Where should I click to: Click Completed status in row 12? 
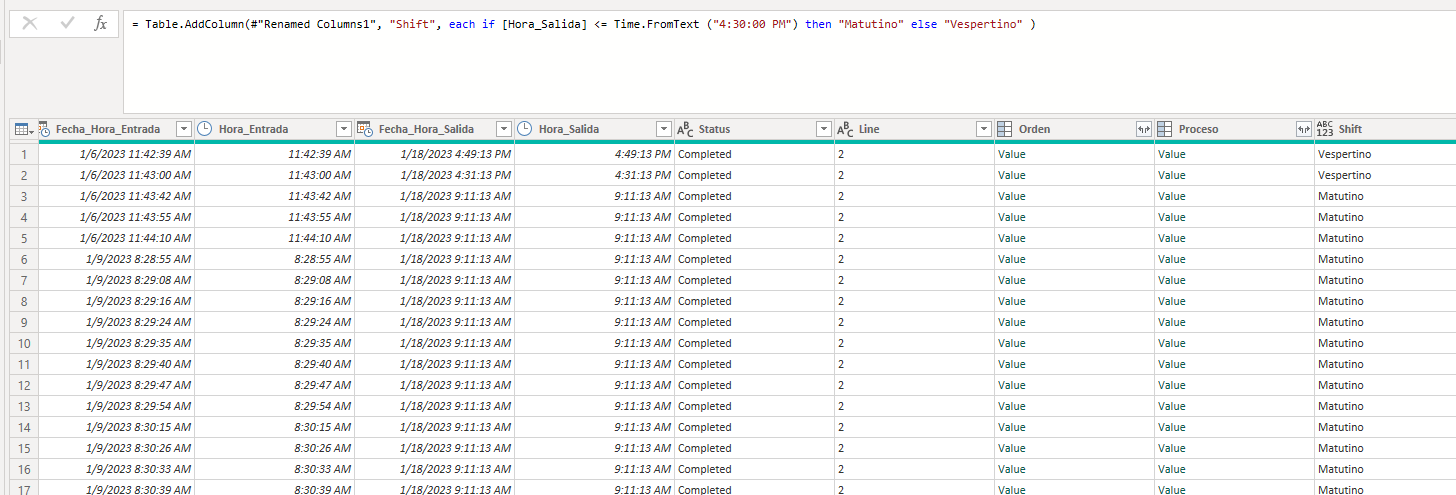click(x=704, y=385)
